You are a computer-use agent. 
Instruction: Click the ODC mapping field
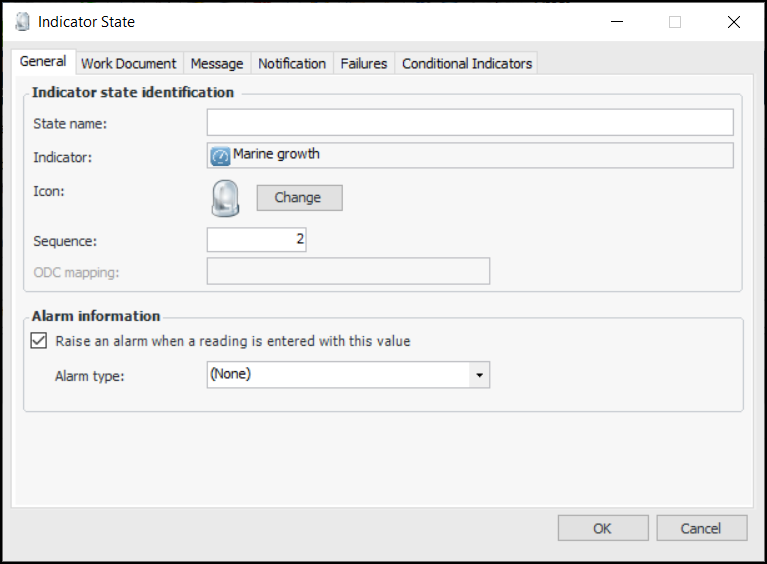coord(348,272)
